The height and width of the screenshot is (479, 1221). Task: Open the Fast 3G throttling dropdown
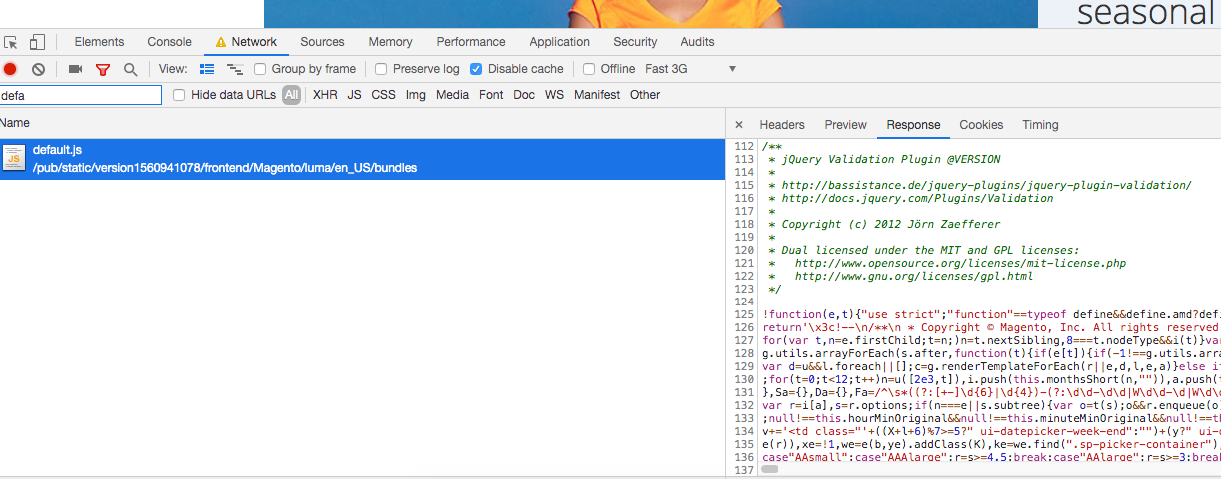pos(690,69)
